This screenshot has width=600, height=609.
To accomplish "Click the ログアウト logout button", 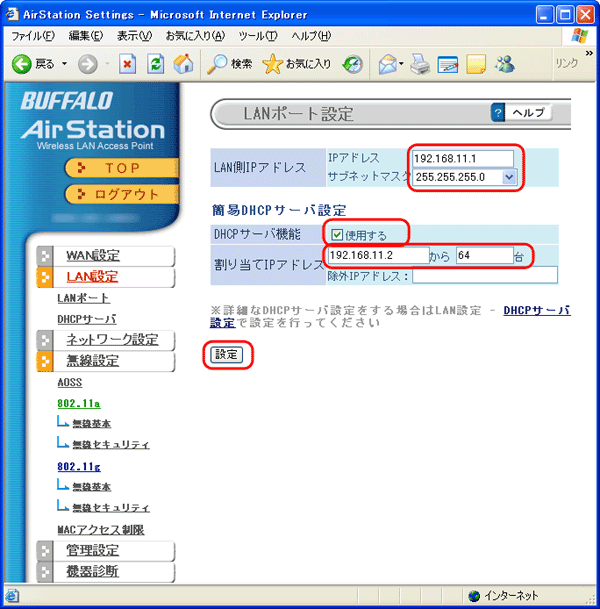I will pos(122,194).
